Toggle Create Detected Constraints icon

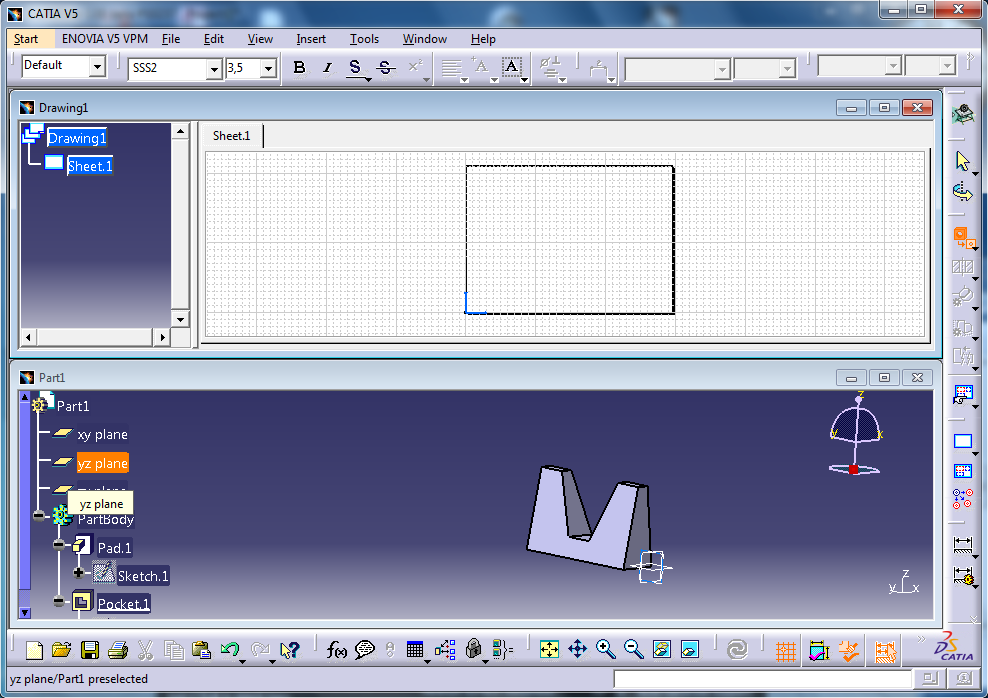tap(849, 651)
